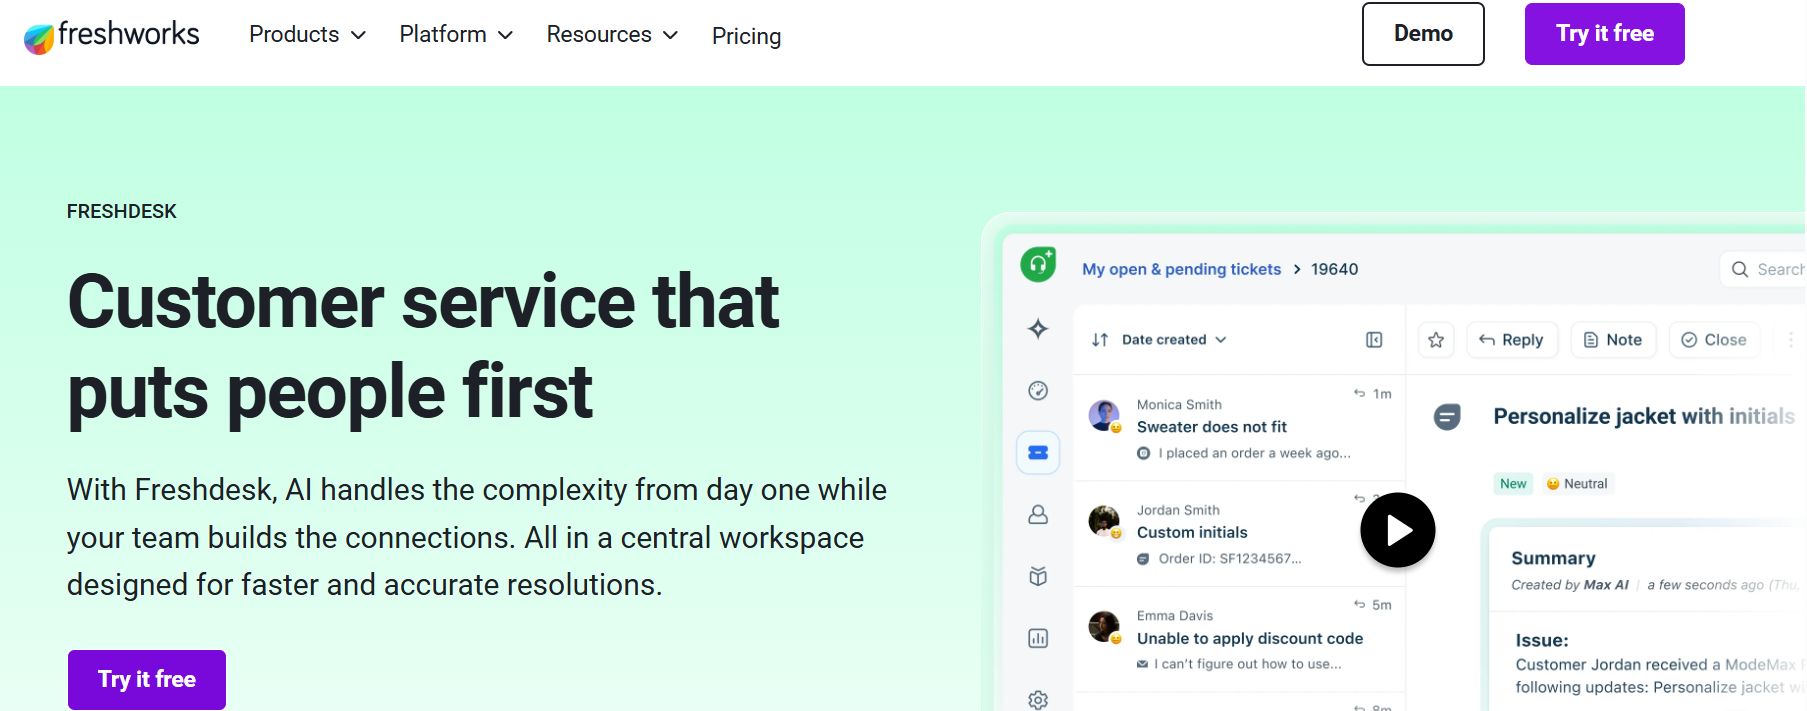The width and height of the screenshot is (1807, 711).
Task: Open the Resources dropdown
Action: (x=612, y=34)
